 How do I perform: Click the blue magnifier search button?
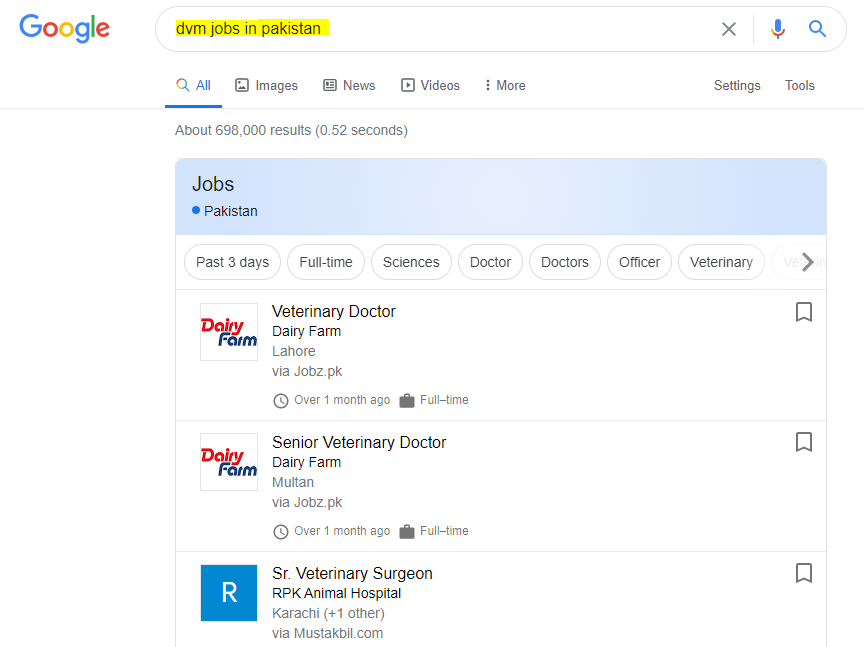tap(817, 29)
